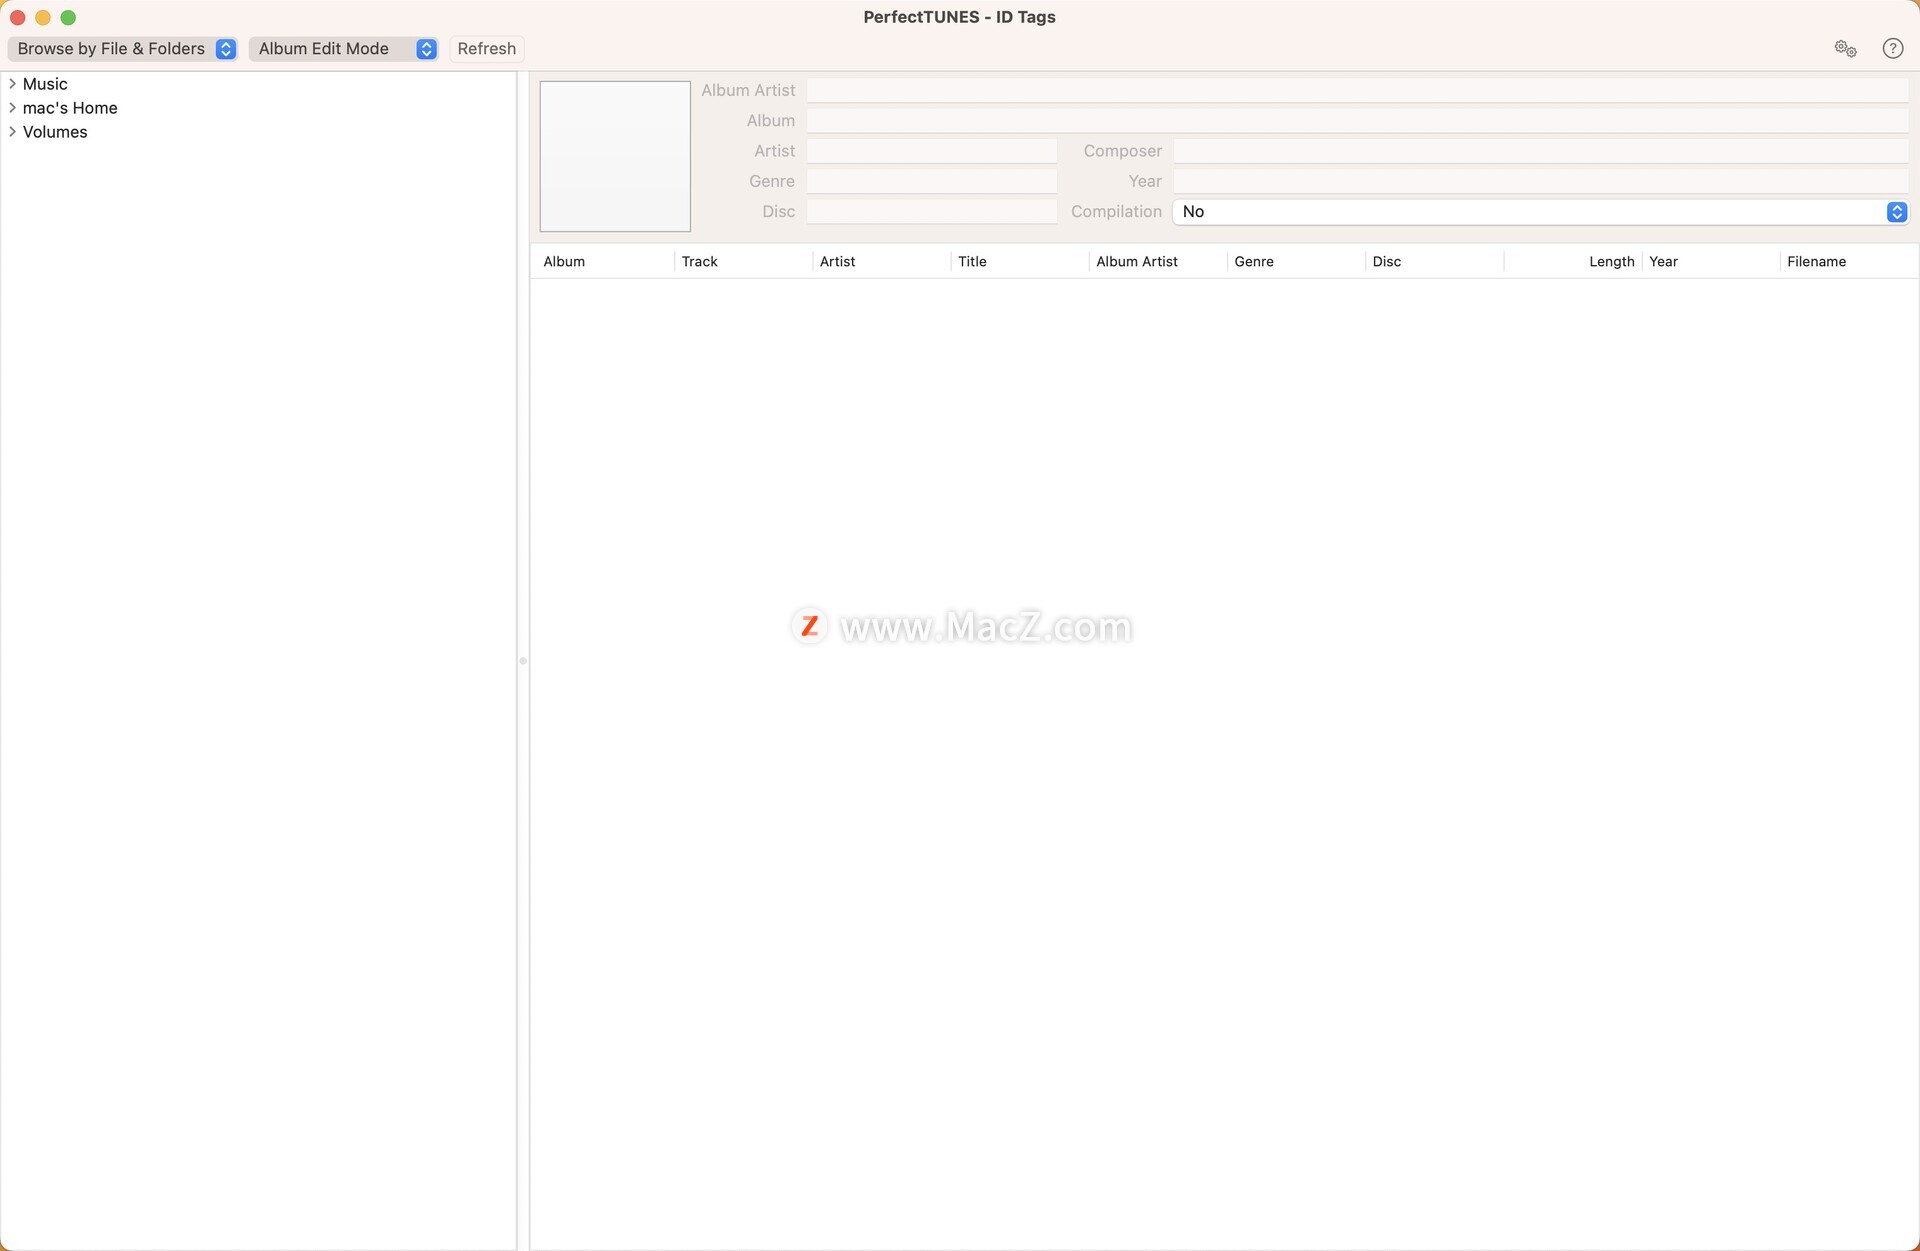Expand the mac's Home tree folder
Screen dimensions: 1920x1251
pyautogui.click(x=12, y=108)
